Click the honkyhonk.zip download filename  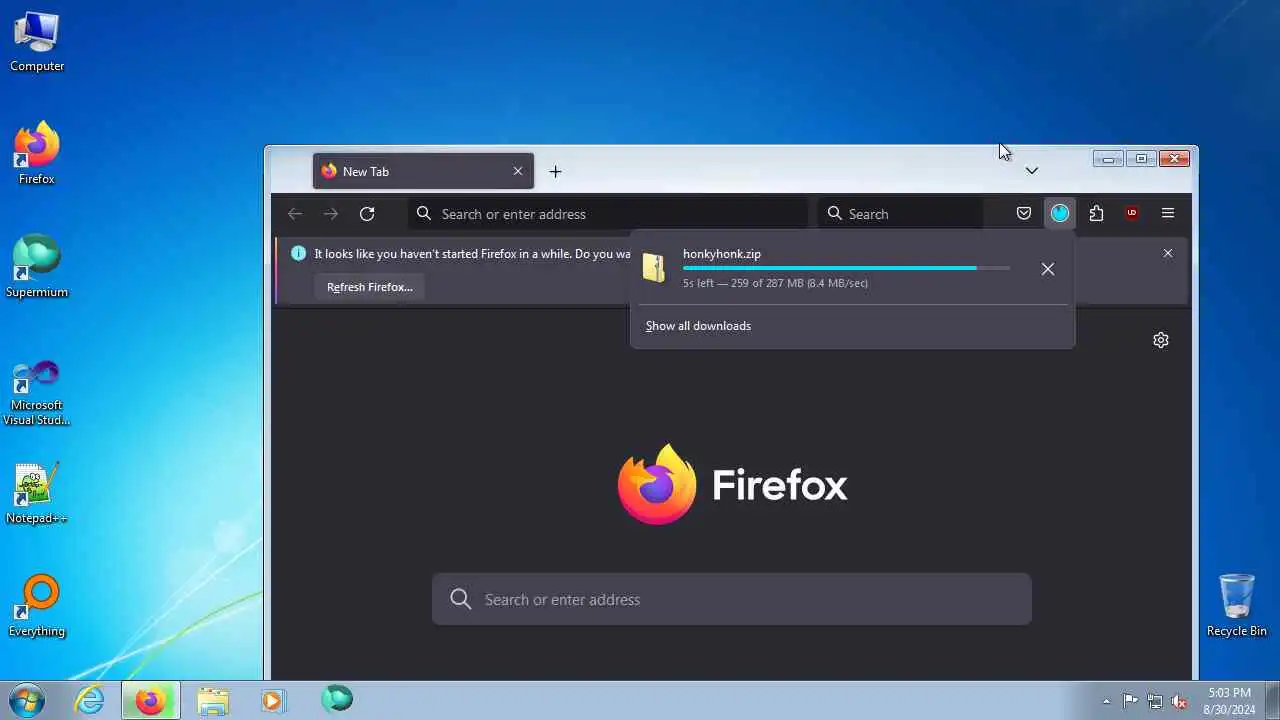pos(722,254)
